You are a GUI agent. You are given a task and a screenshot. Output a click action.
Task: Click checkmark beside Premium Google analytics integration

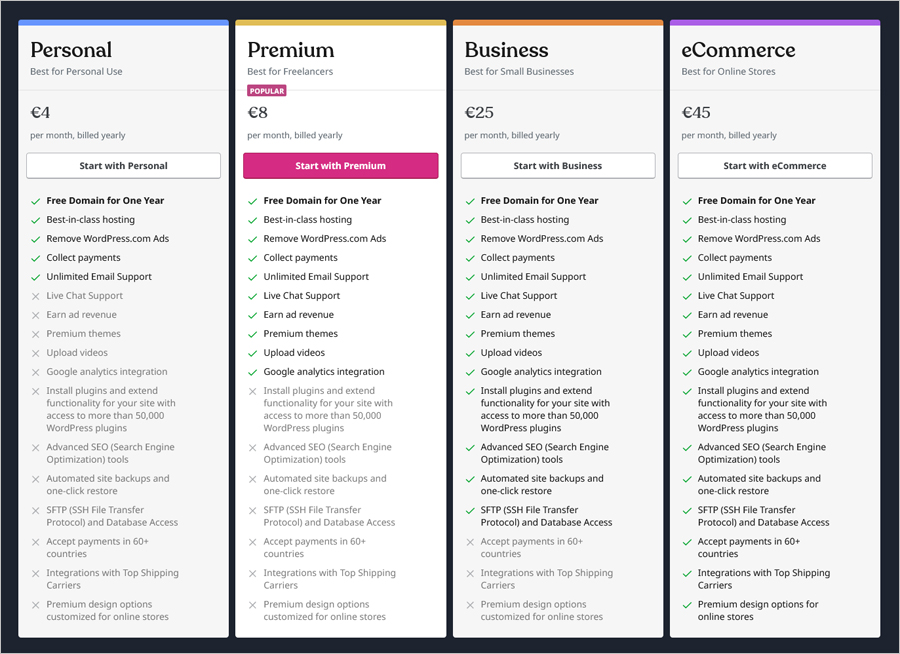[253, 372]
